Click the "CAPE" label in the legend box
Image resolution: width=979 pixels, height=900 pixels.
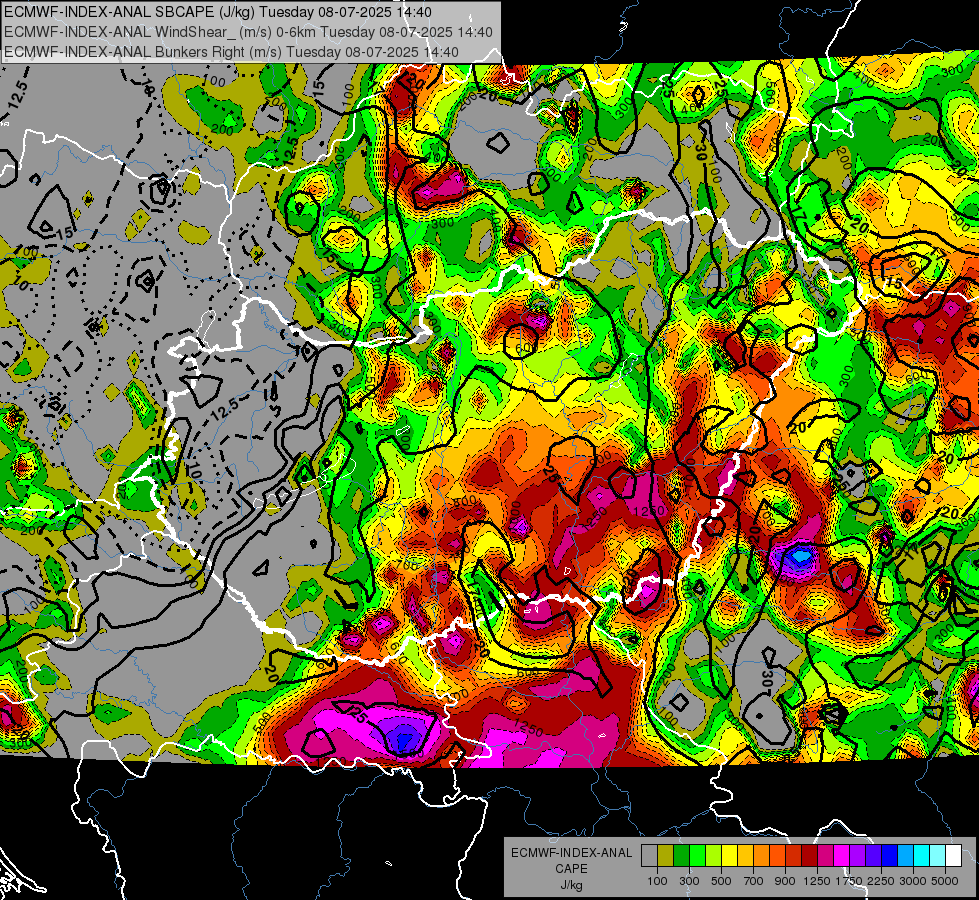(x=571, y=869)
